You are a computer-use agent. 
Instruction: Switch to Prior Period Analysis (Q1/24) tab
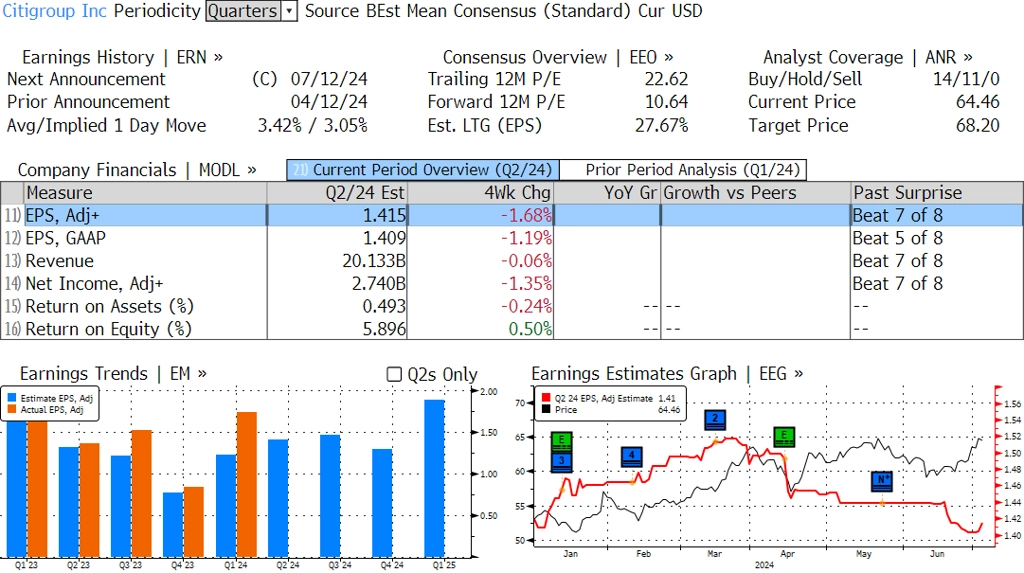pos(683,170)
